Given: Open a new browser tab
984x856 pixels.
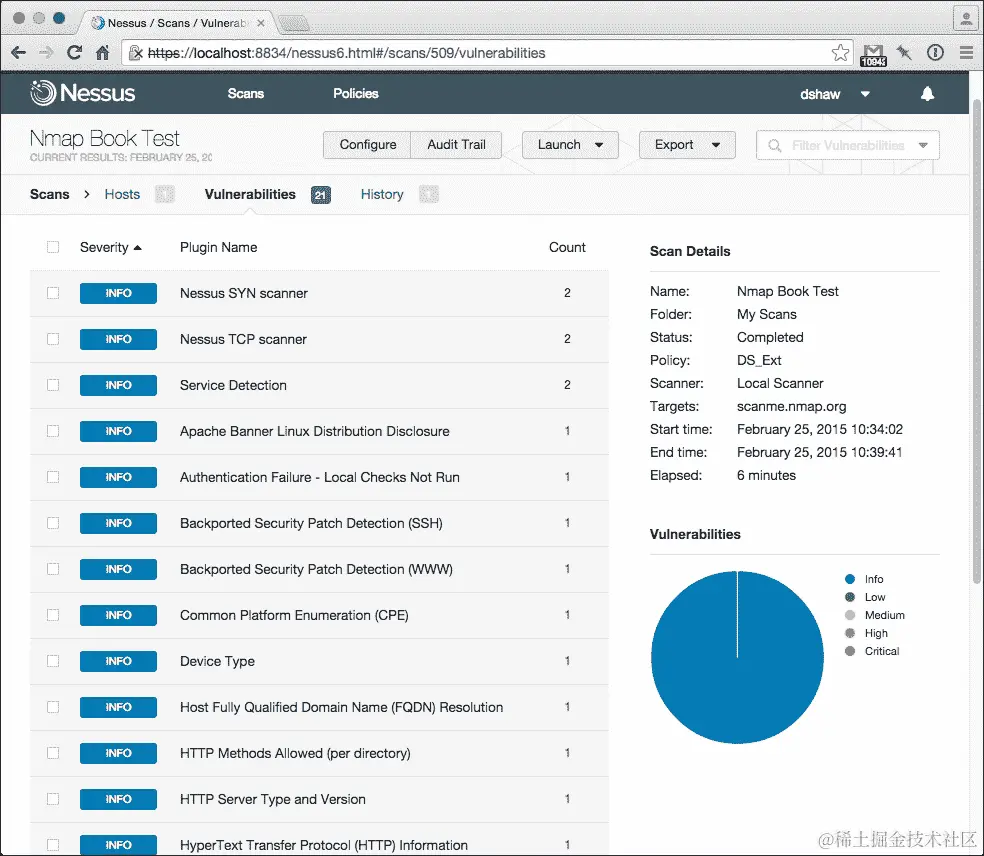Looking at the screenshot, I should coord(294,24).
